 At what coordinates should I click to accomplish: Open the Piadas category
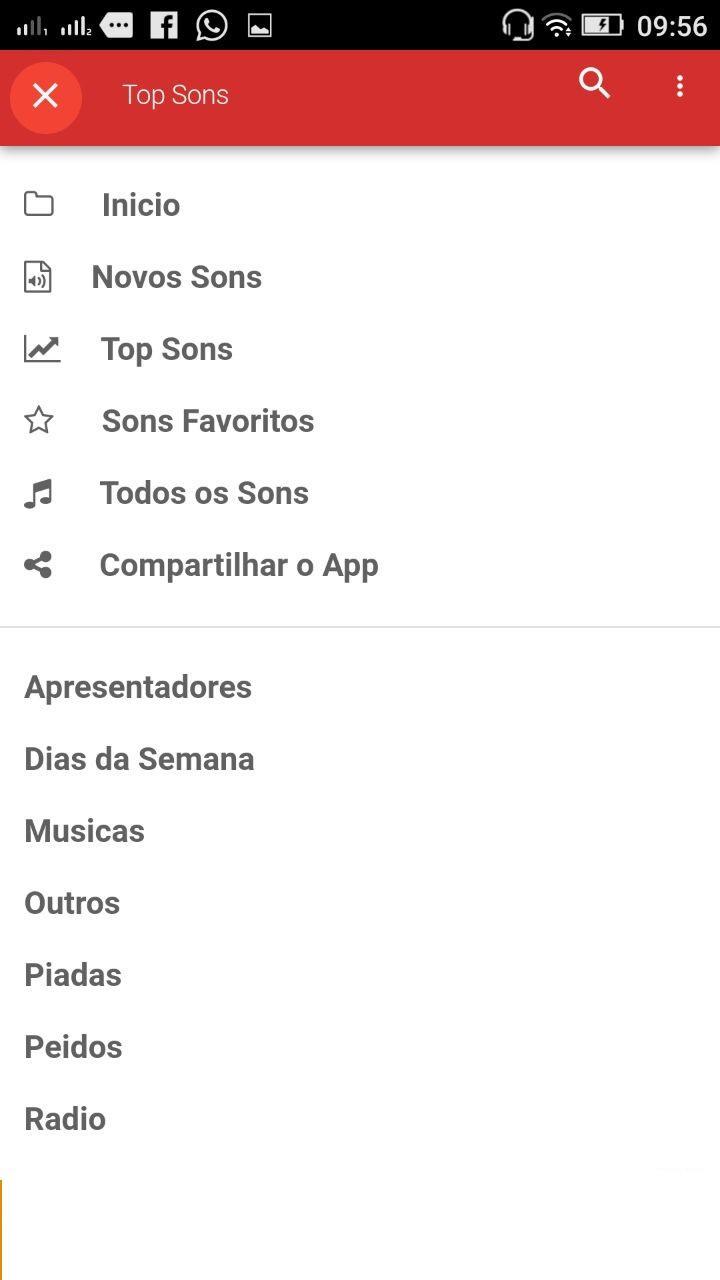click(x=73, y=975)
